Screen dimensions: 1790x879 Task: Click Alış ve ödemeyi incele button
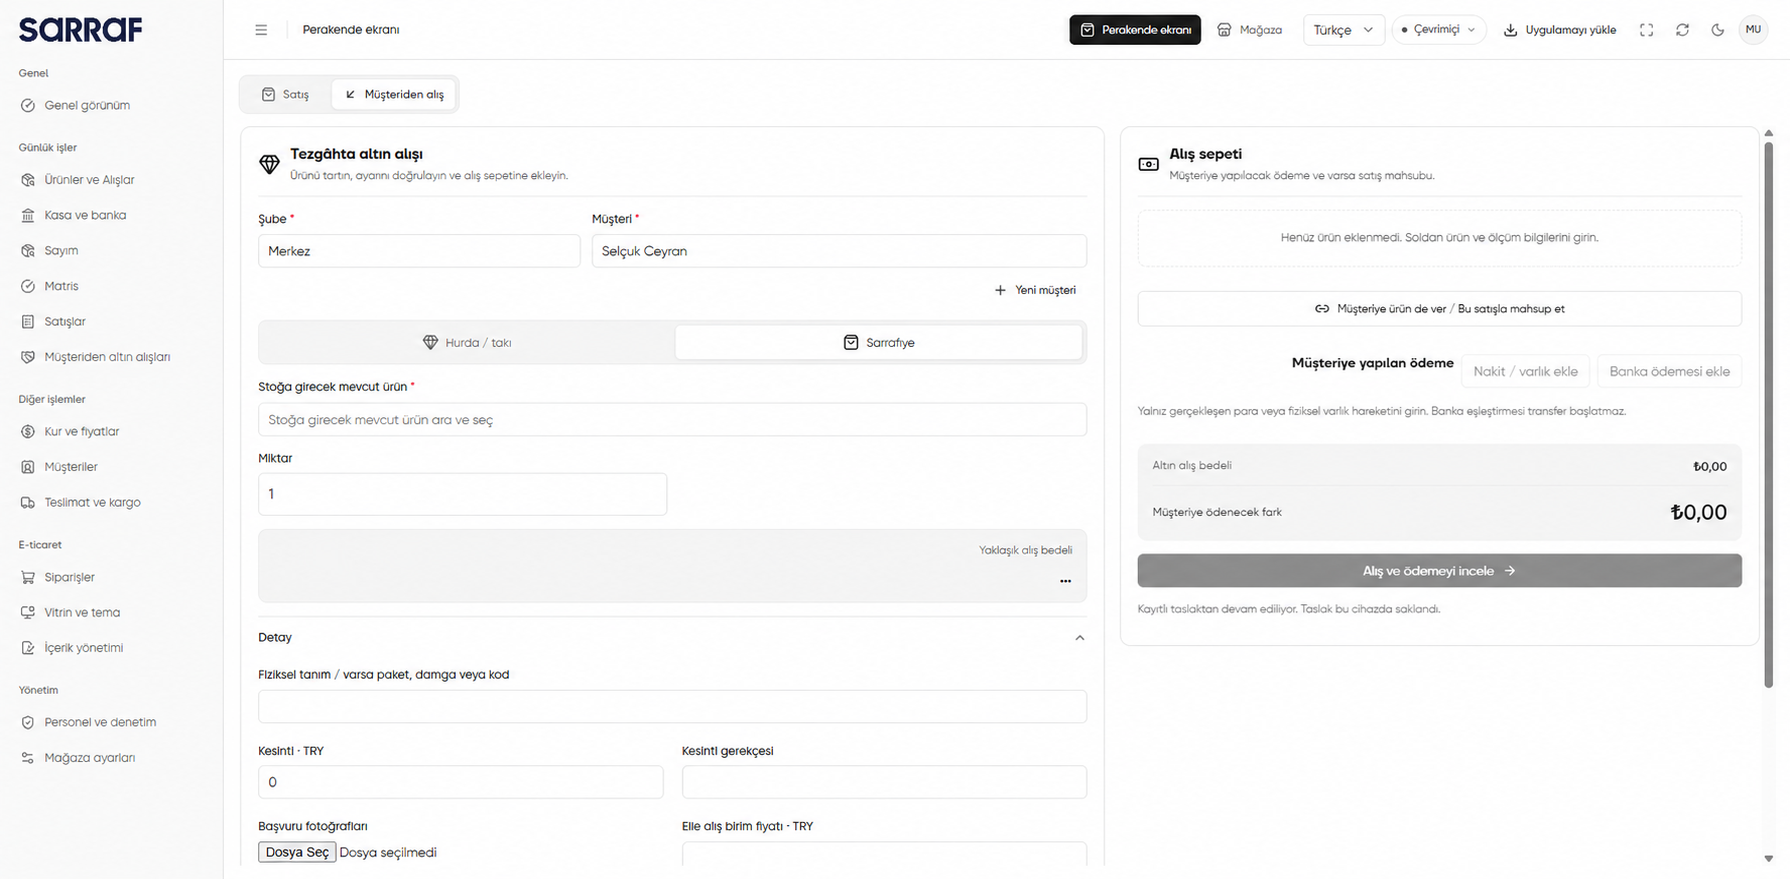(1439, 571)
